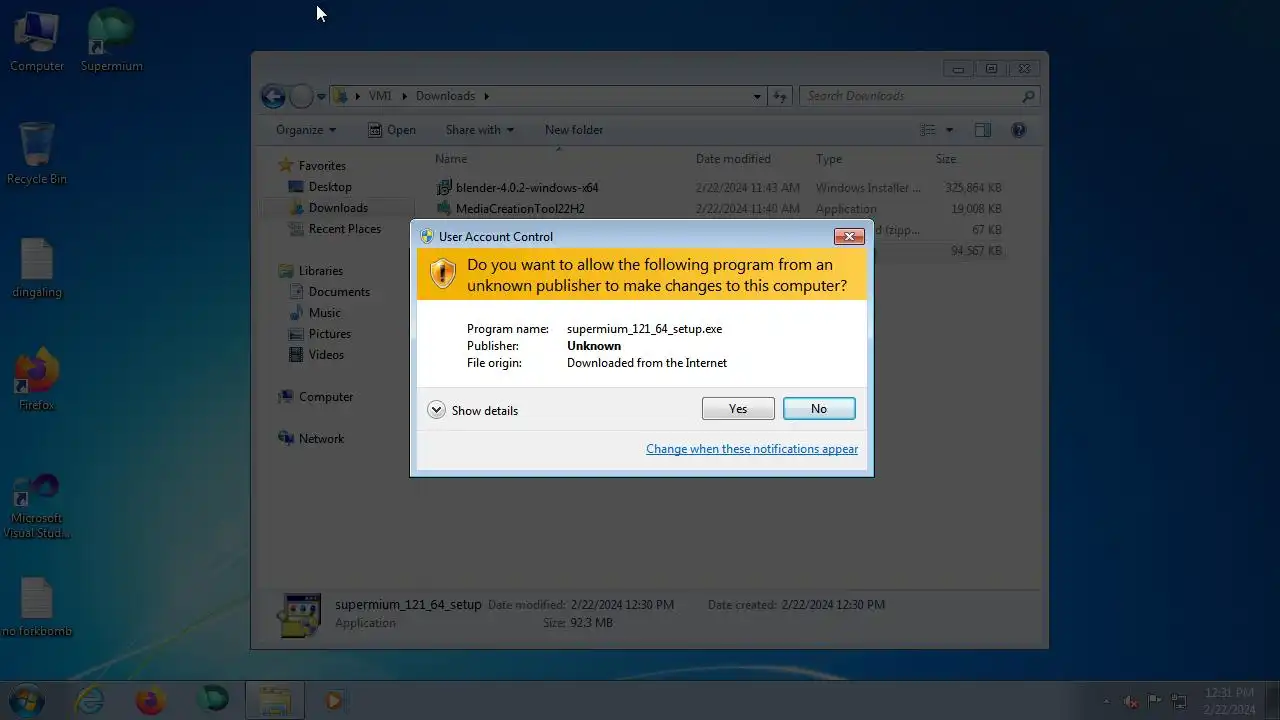Open Computer desktop icon
This screenshot has height=720, width=1280.
click(37, 41)
